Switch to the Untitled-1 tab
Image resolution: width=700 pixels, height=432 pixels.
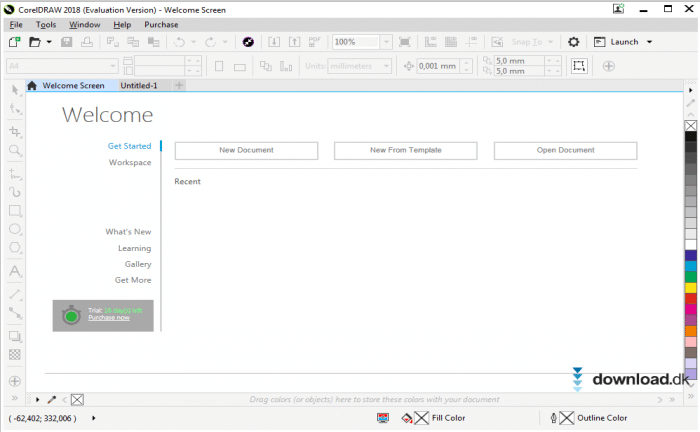pyautogui.click(x=139, y=85)
